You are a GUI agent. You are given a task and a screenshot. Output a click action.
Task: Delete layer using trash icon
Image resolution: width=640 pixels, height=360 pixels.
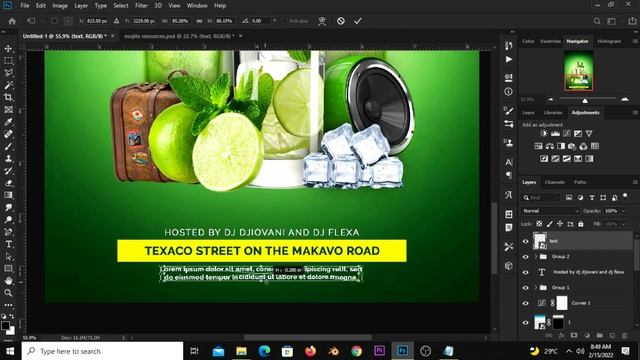point(624,336)
